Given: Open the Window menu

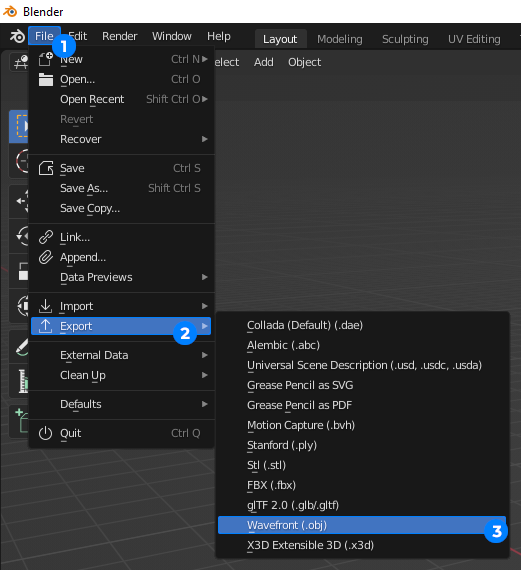Looking at the screenshot, I should pyautogui.click(x=172, y=36).
